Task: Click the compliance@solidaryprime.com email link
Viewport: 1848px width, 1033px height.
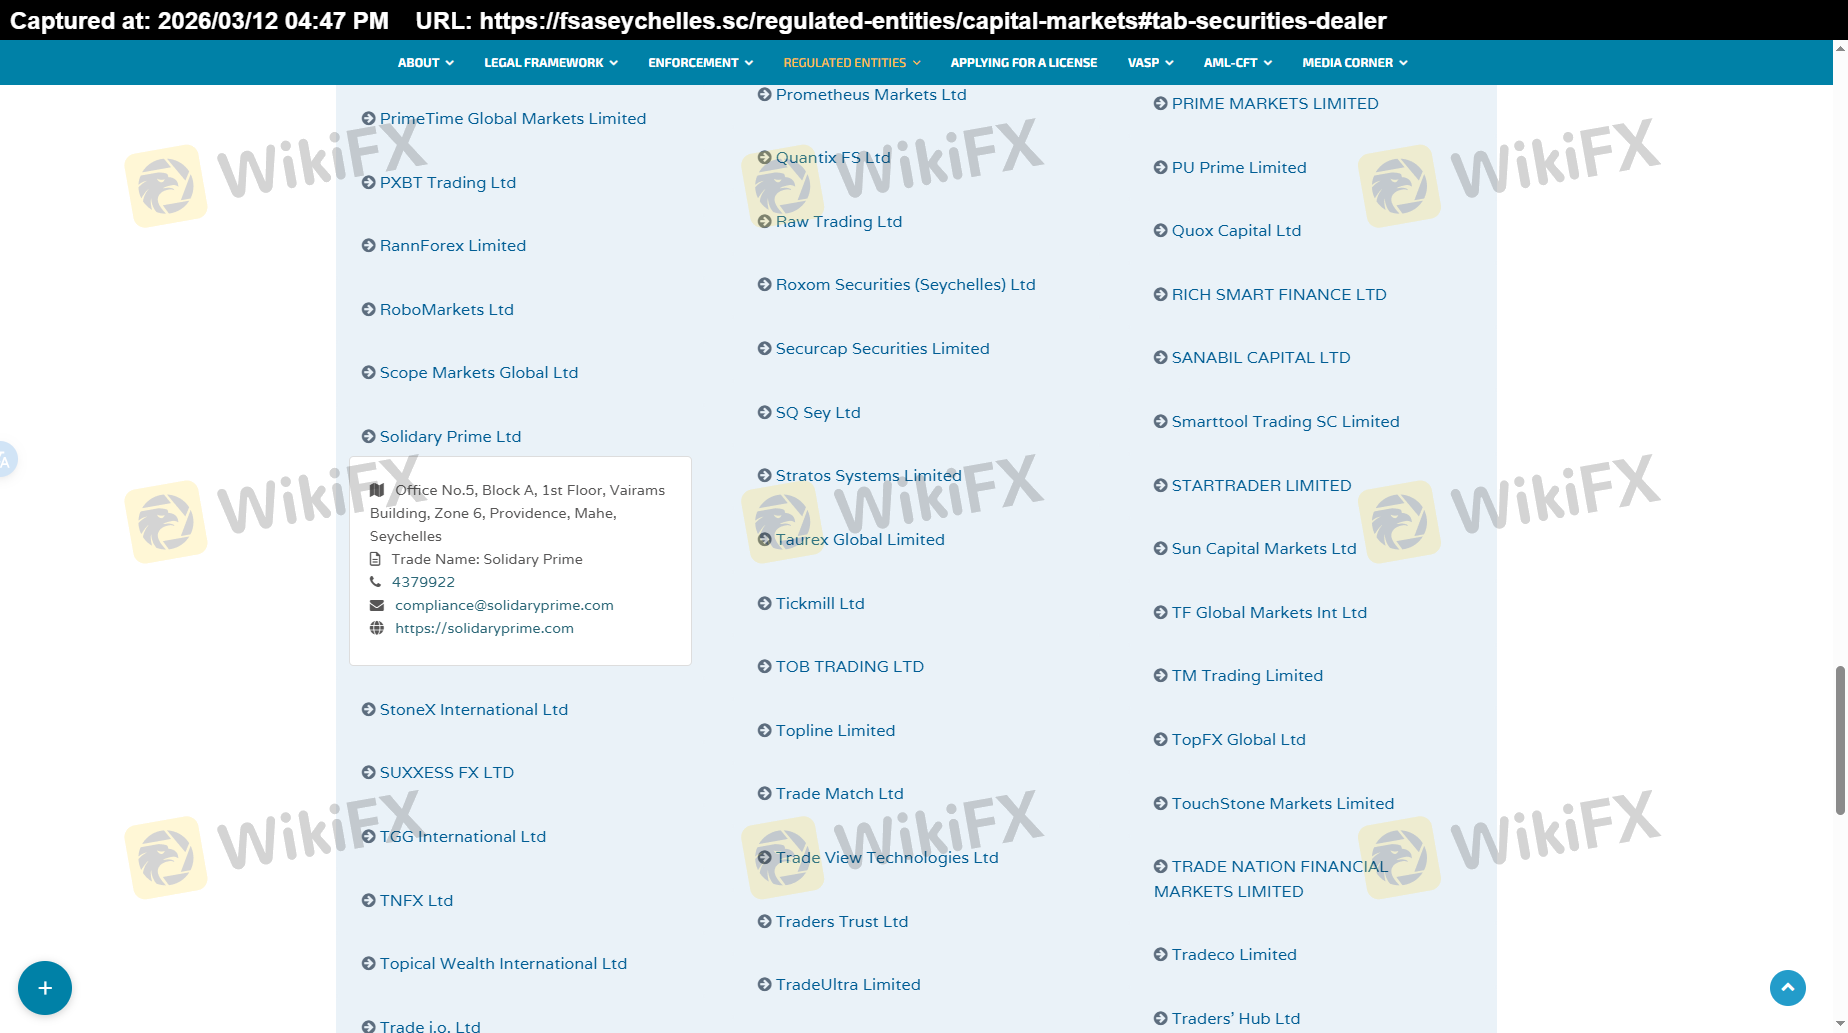Action: pos(504,606)
